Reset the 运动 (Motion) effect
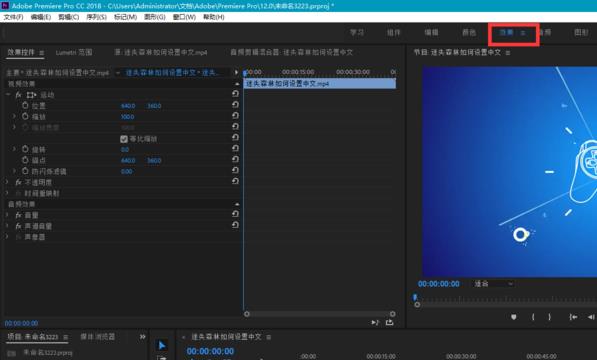 click(235, 94)
